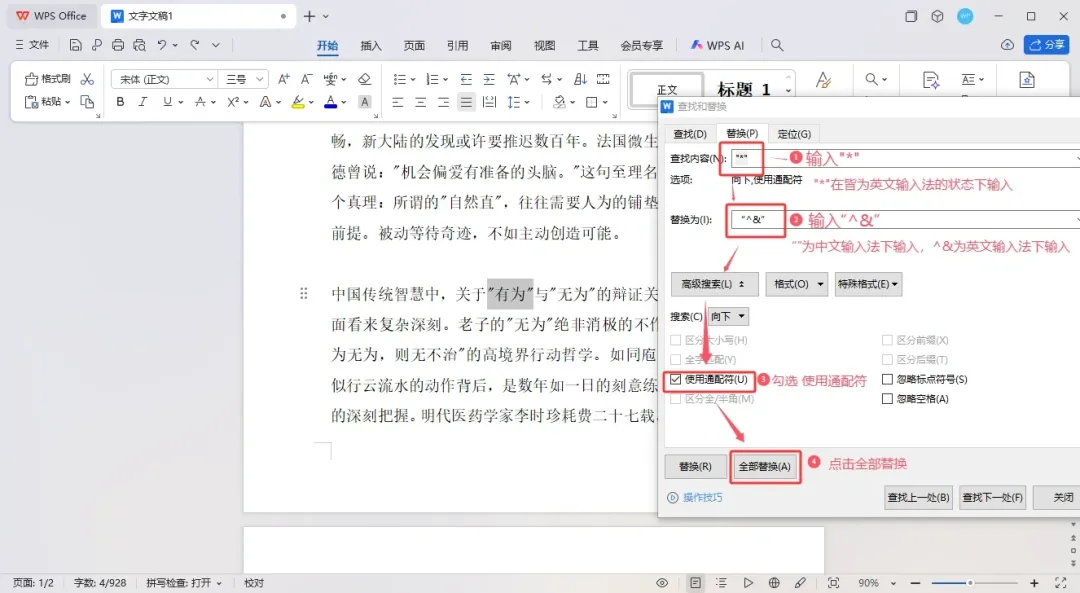Click the save document icon
The image size is (1080, 593).
click(75, 45)
